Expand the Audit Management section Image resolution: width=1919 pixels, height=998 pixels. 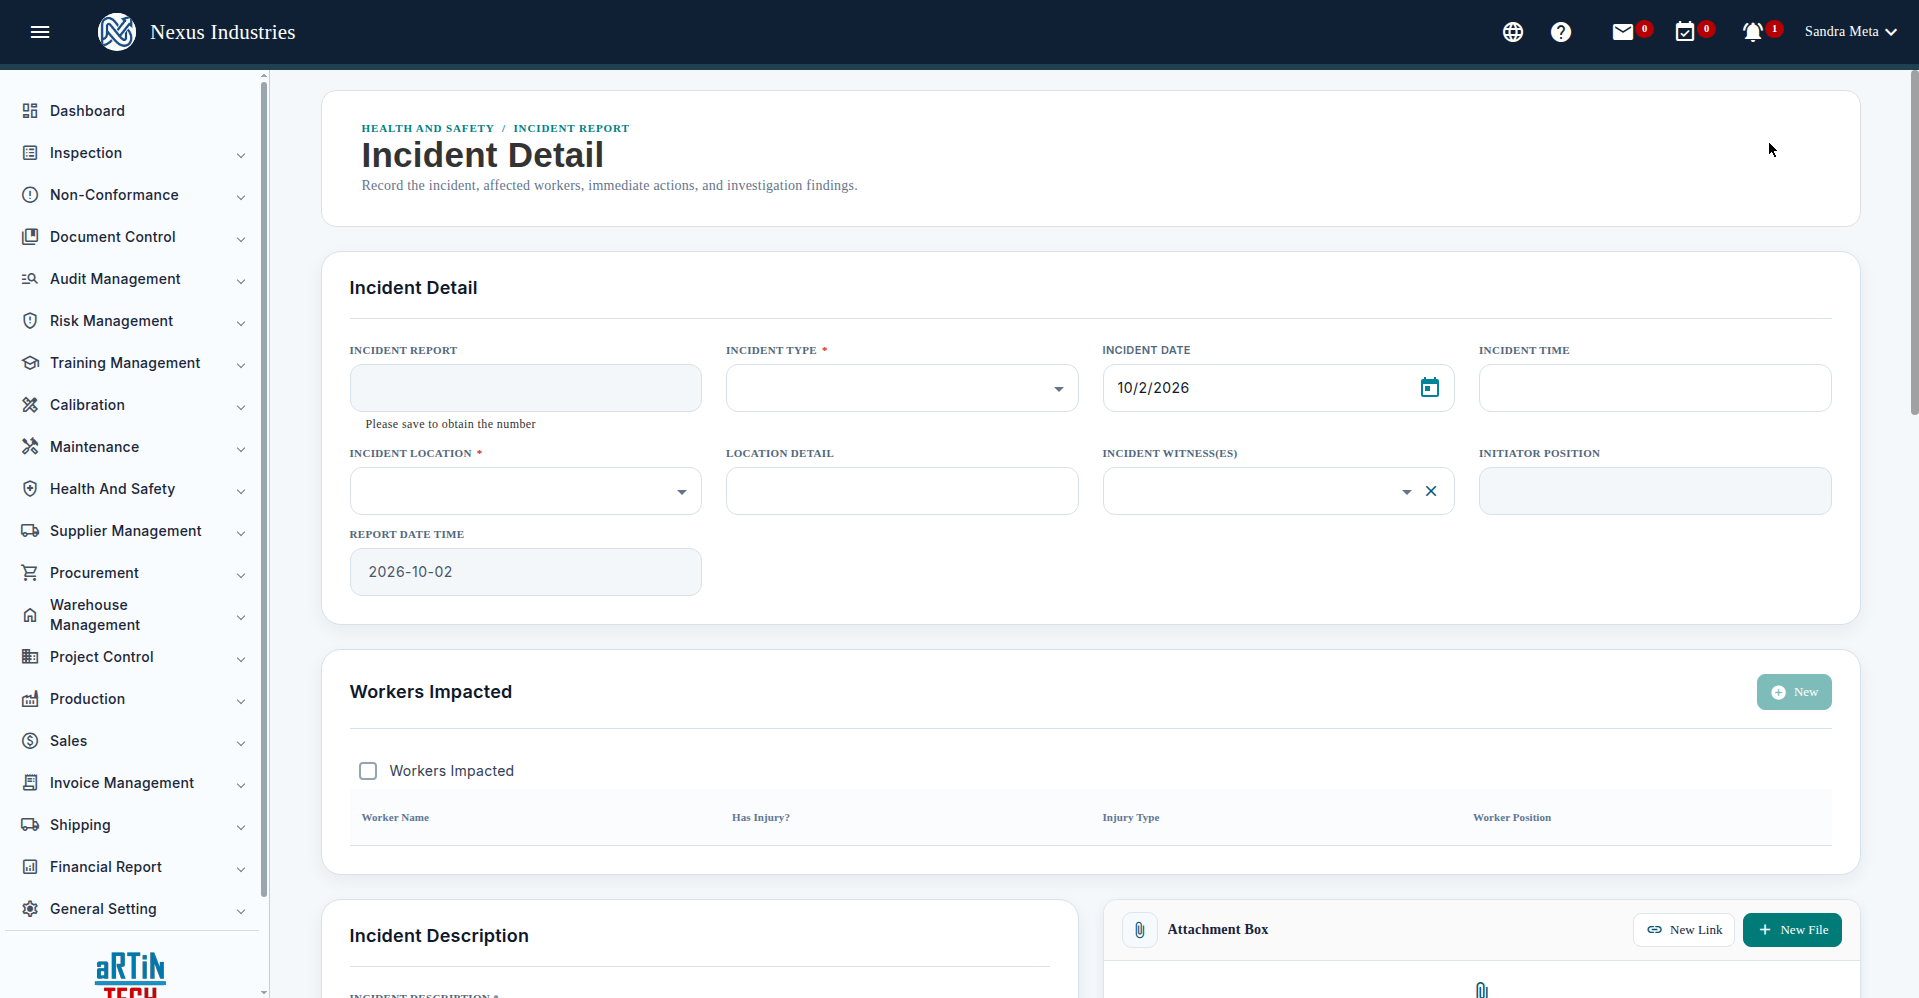click(133, 279)
